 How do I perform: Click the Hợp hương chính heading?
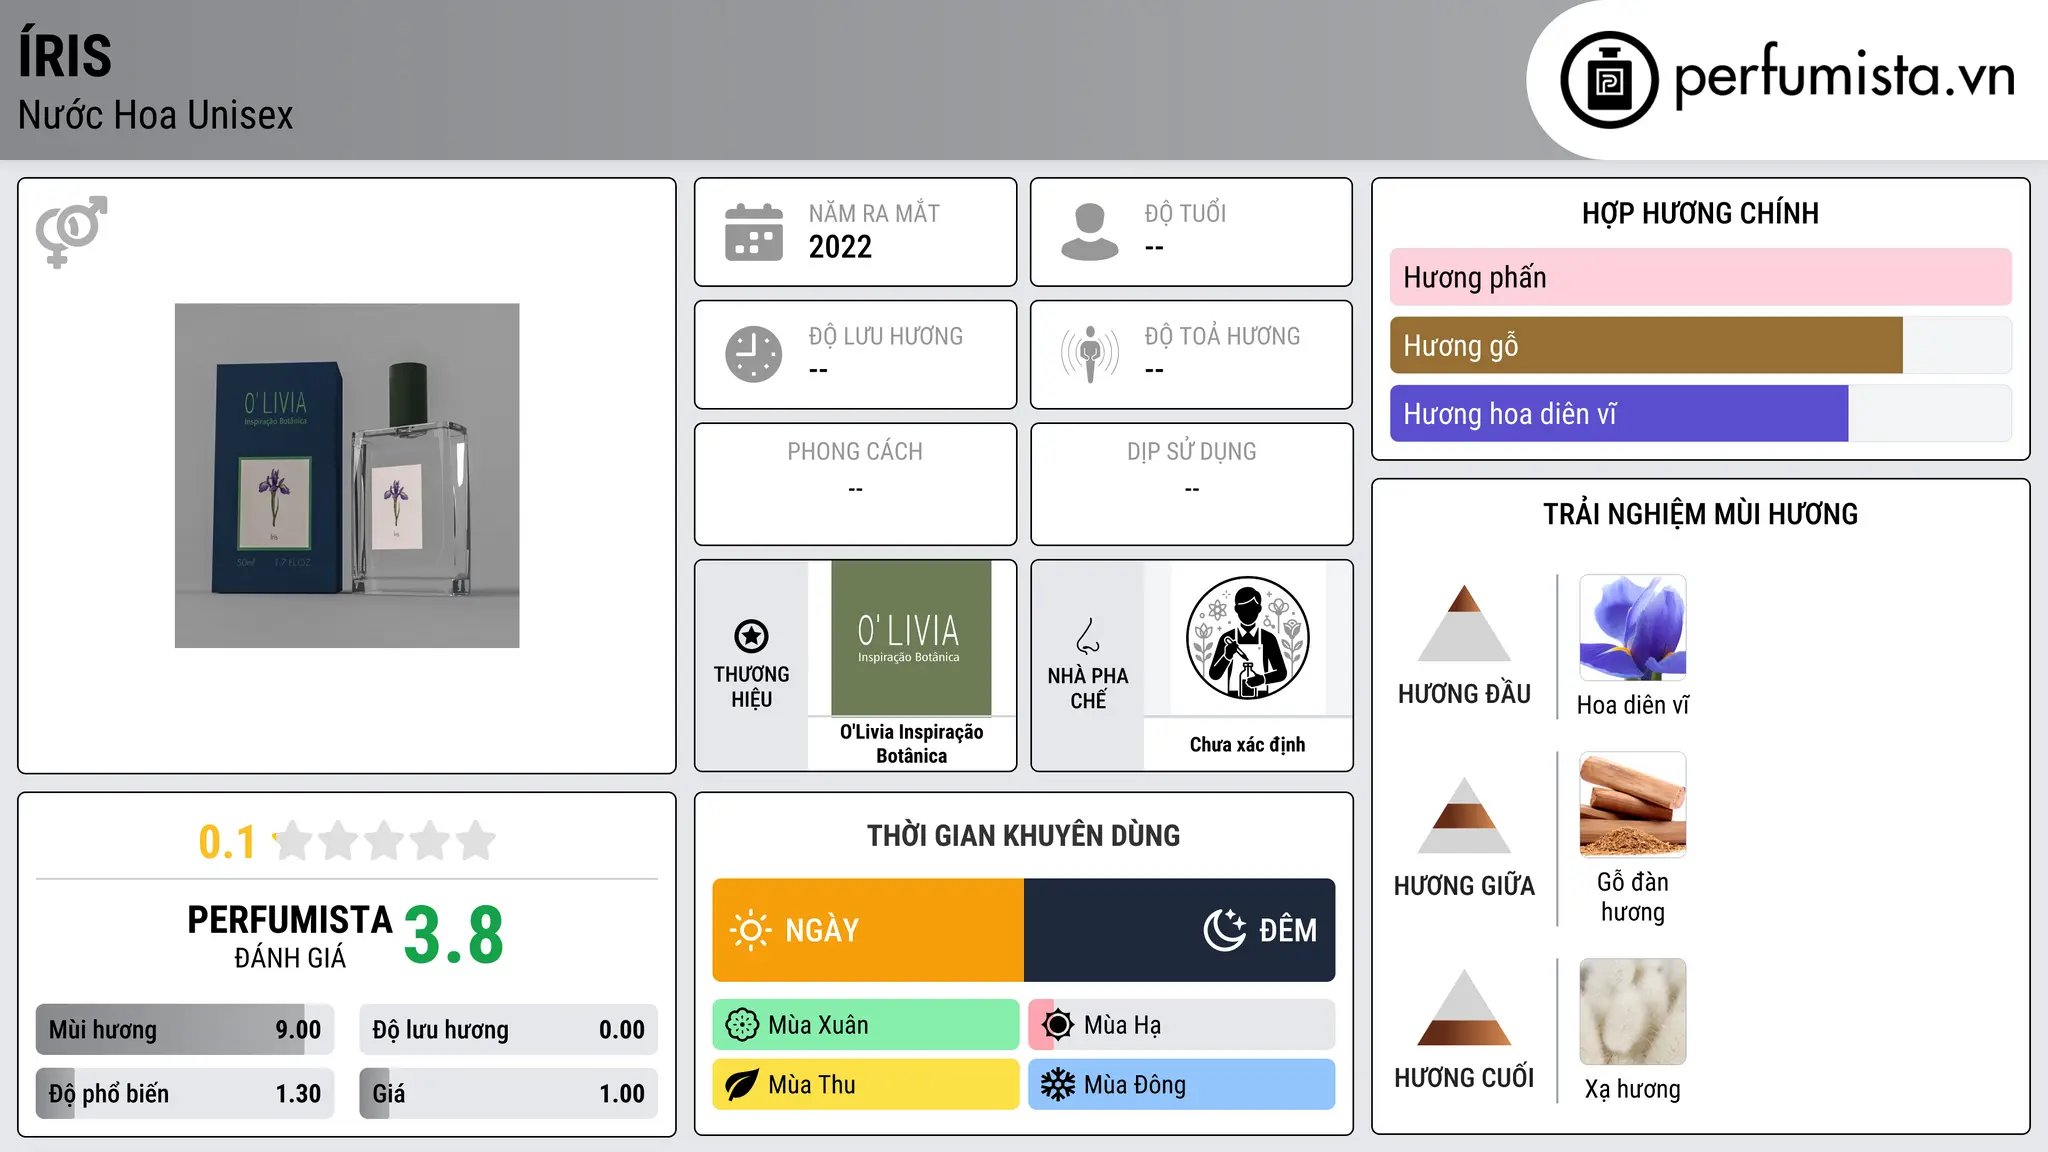pos(1700,213)
